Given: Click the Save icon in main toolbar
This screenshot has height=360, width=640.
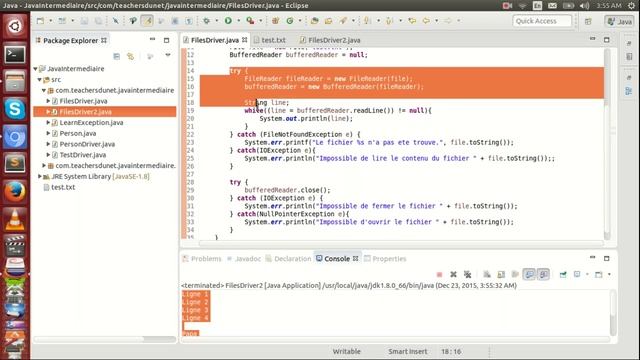Looking at the screenshot, I should 84,21.
